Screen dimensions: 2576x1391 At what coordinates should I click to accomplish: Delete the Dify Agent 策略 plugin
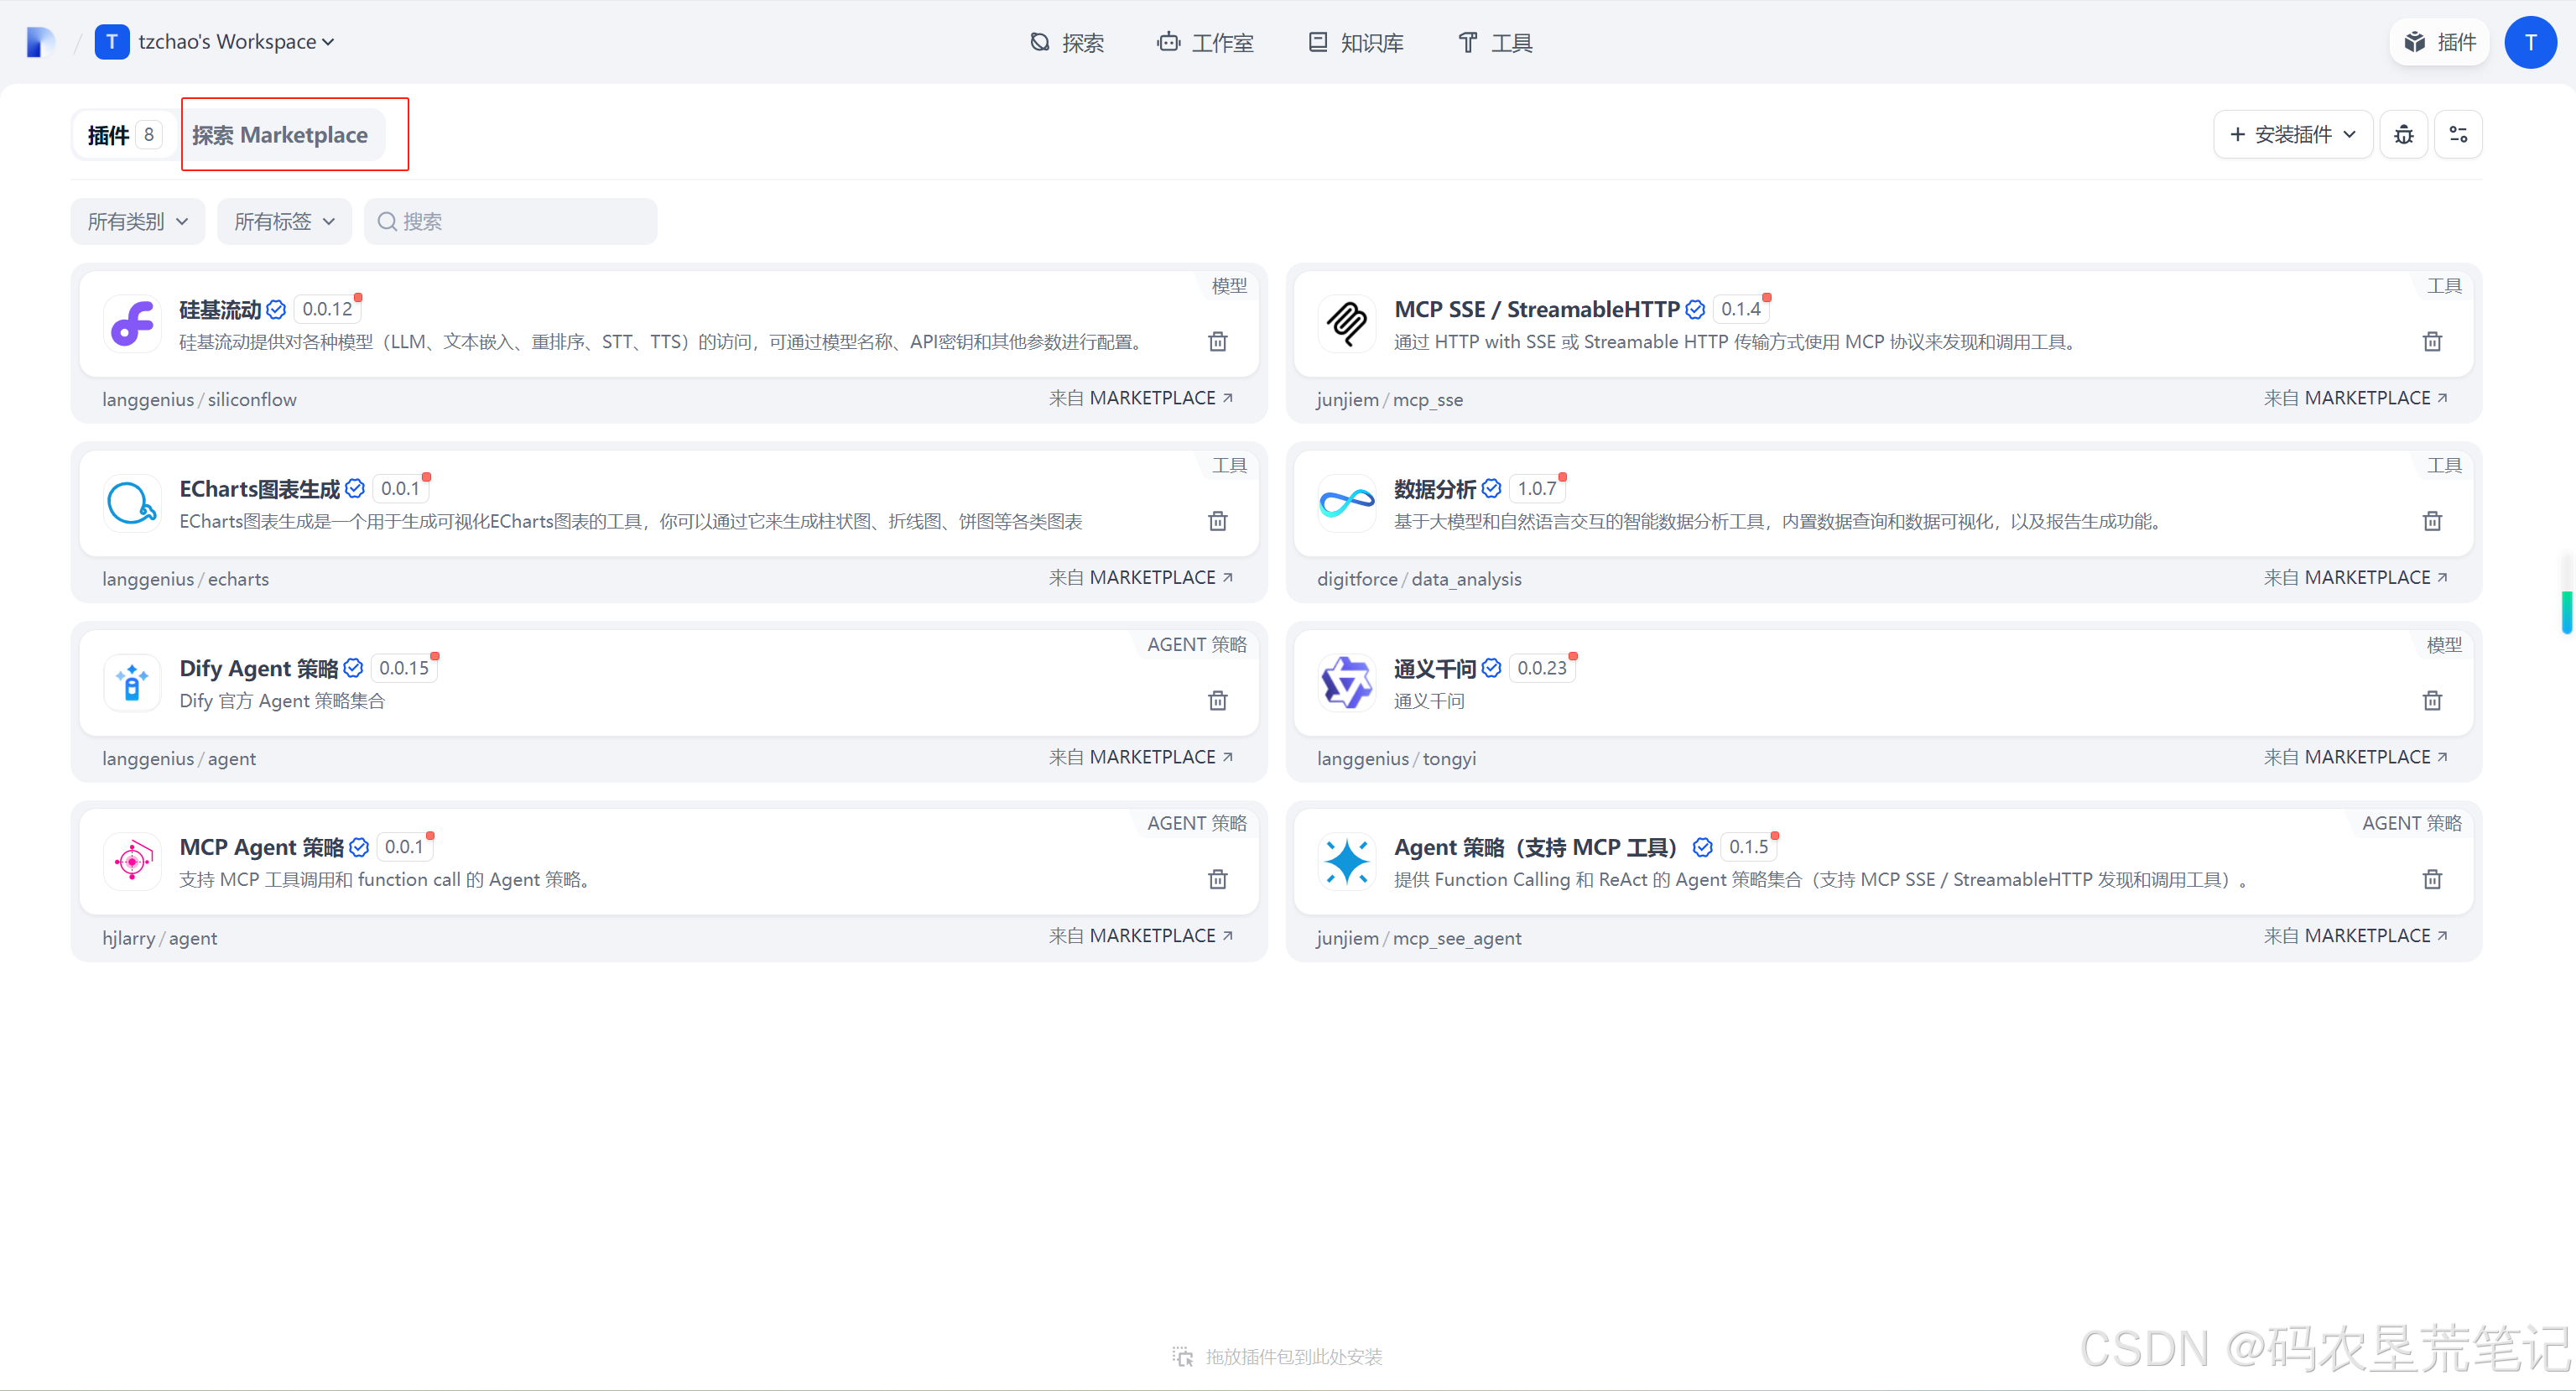(x=1217, y=700)
